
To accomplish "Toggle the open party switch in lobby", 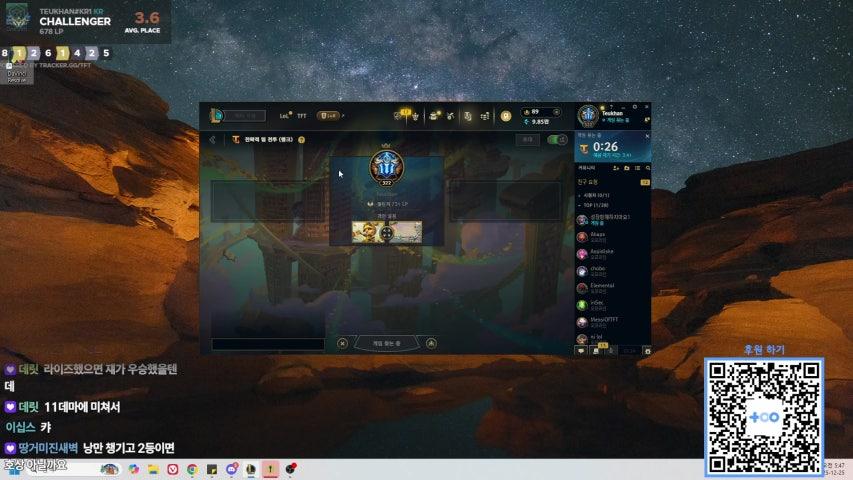I will (x=556, y=140).
